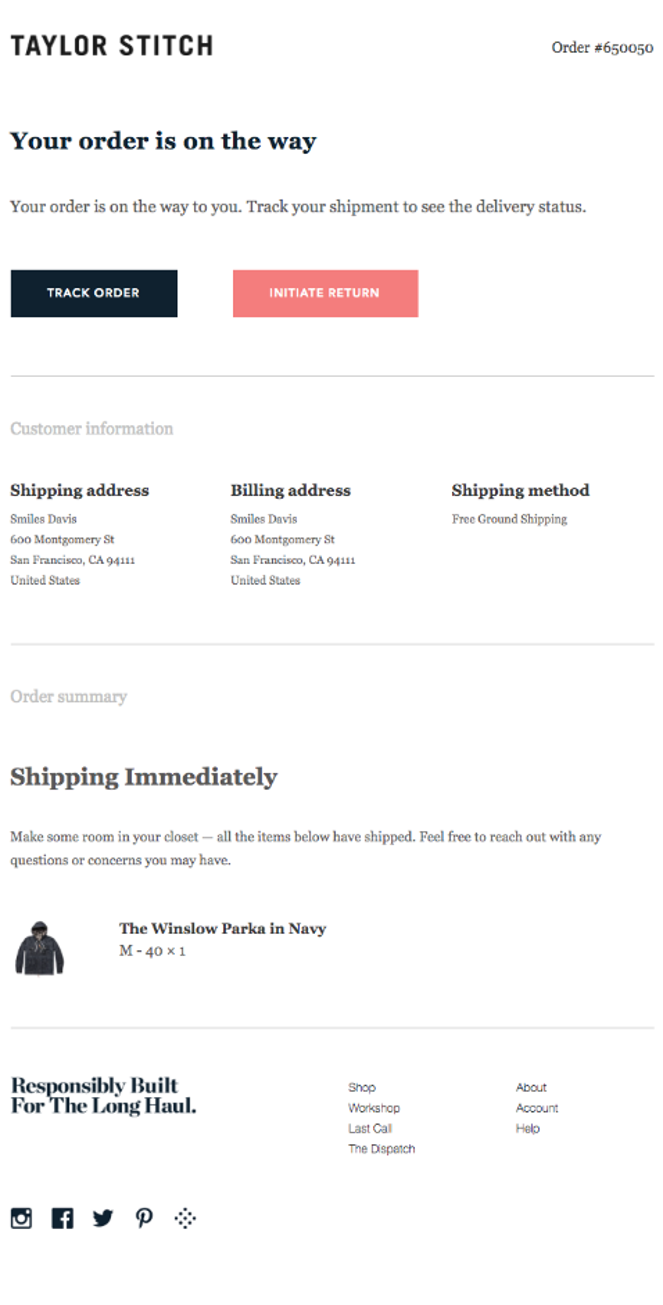The width and height of the screenshot is (663, 1305).
Task: Click The Dispatch footer link
Action: coord(381,1149)
